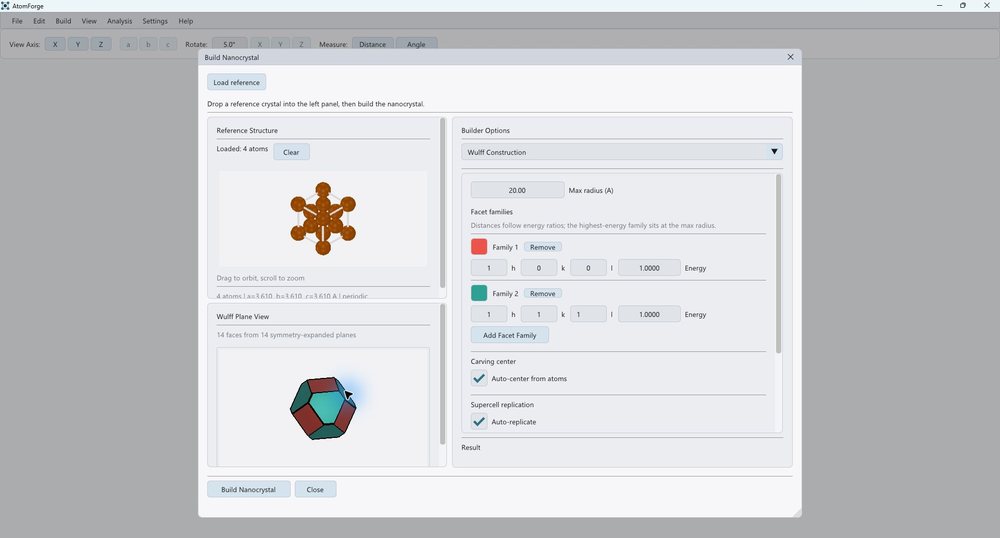Viewport: 1000px width, 538px height.
Task: Remove facet Family 1
Action: click(x=543, y=247)
